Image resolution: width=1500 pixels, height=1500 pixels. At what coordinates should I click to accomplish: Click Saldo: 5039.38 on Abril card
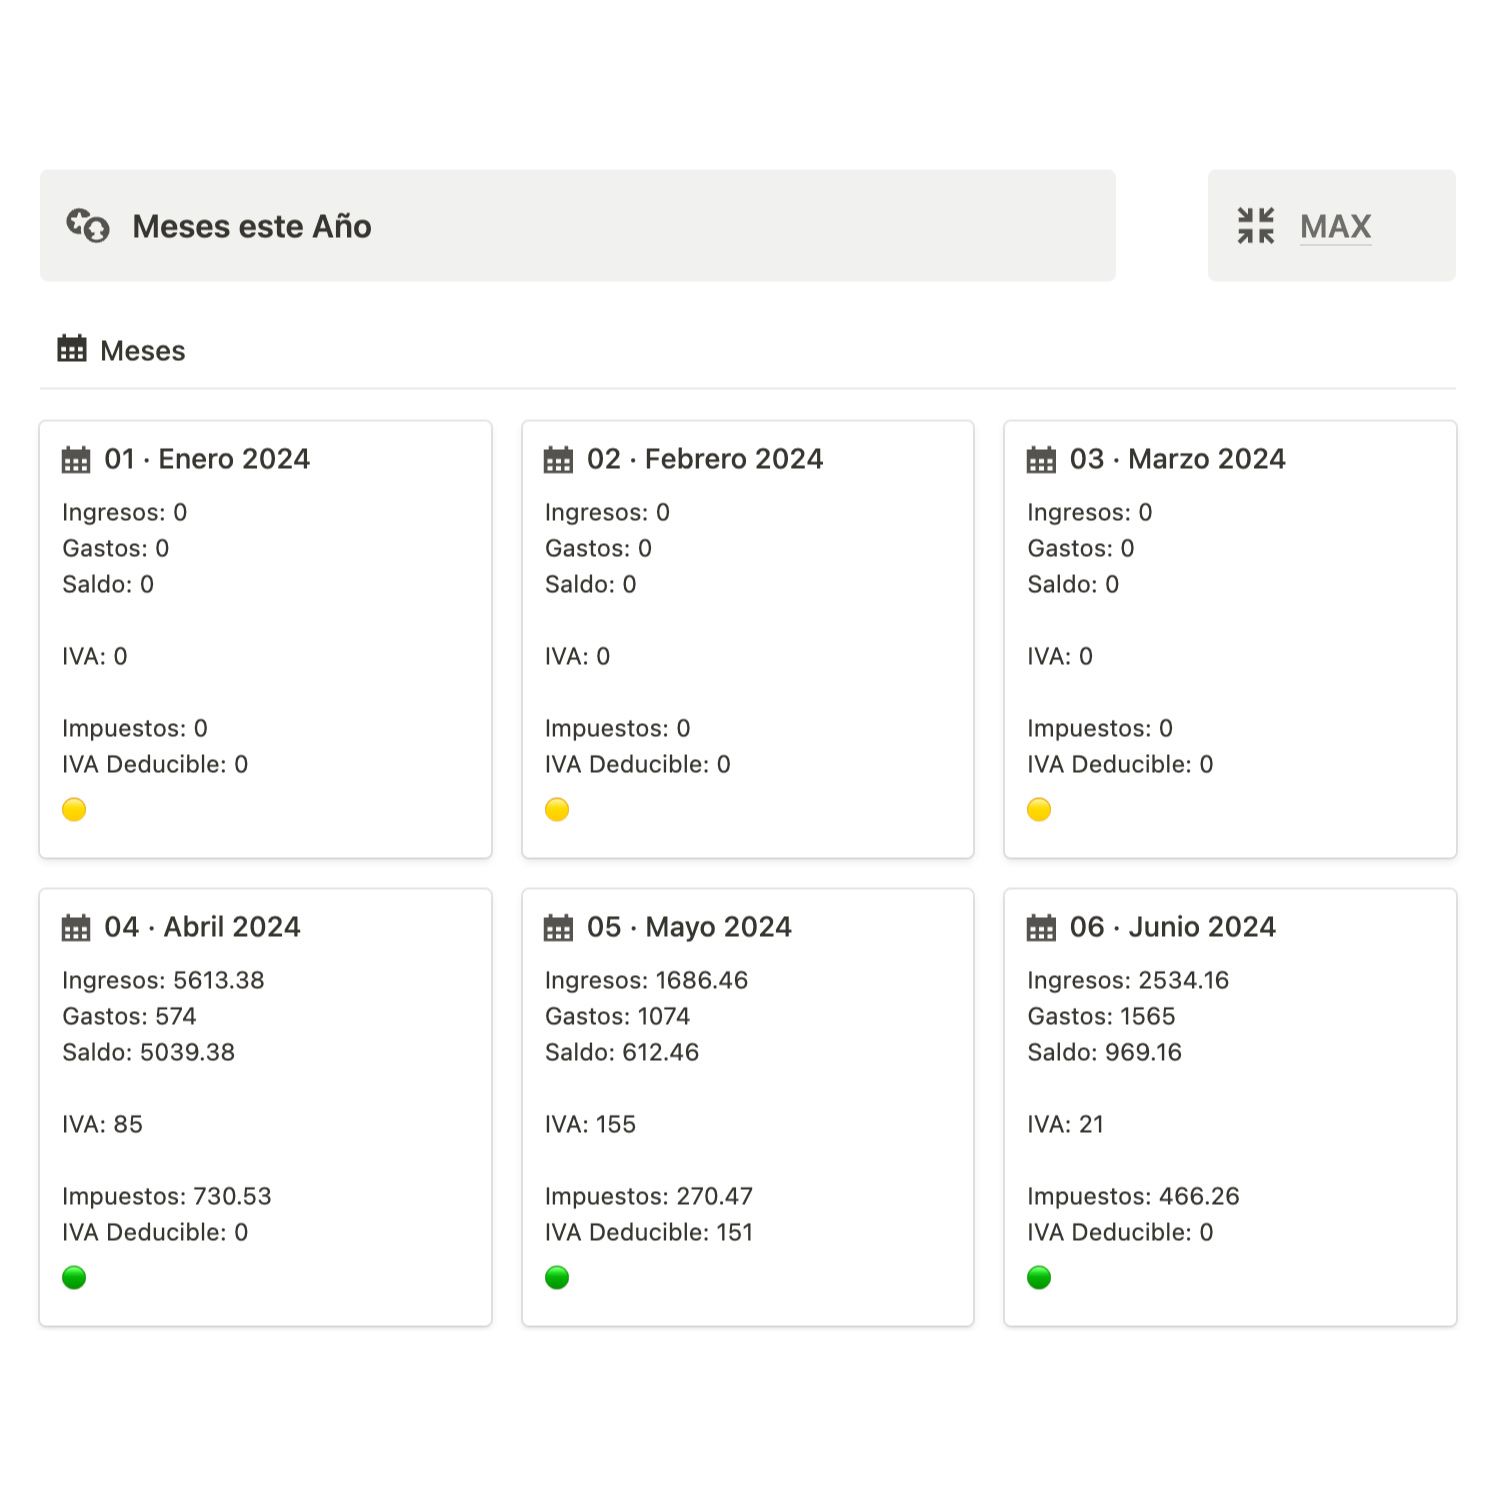(x=148, y=1052)
